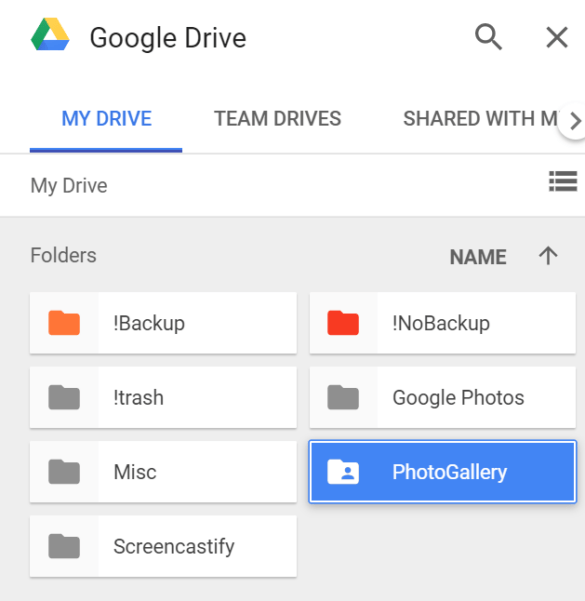This screenshot has width=585, height=601.
Task: Open the Google Photos folder
Action: pos(443,397)
